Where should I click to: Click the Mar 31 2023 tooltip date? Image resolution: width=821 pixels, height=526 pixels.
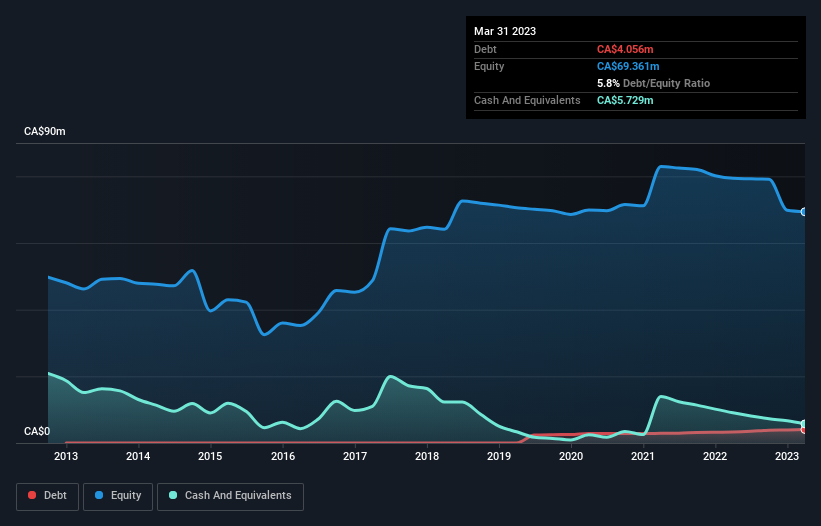coord(505,31)
